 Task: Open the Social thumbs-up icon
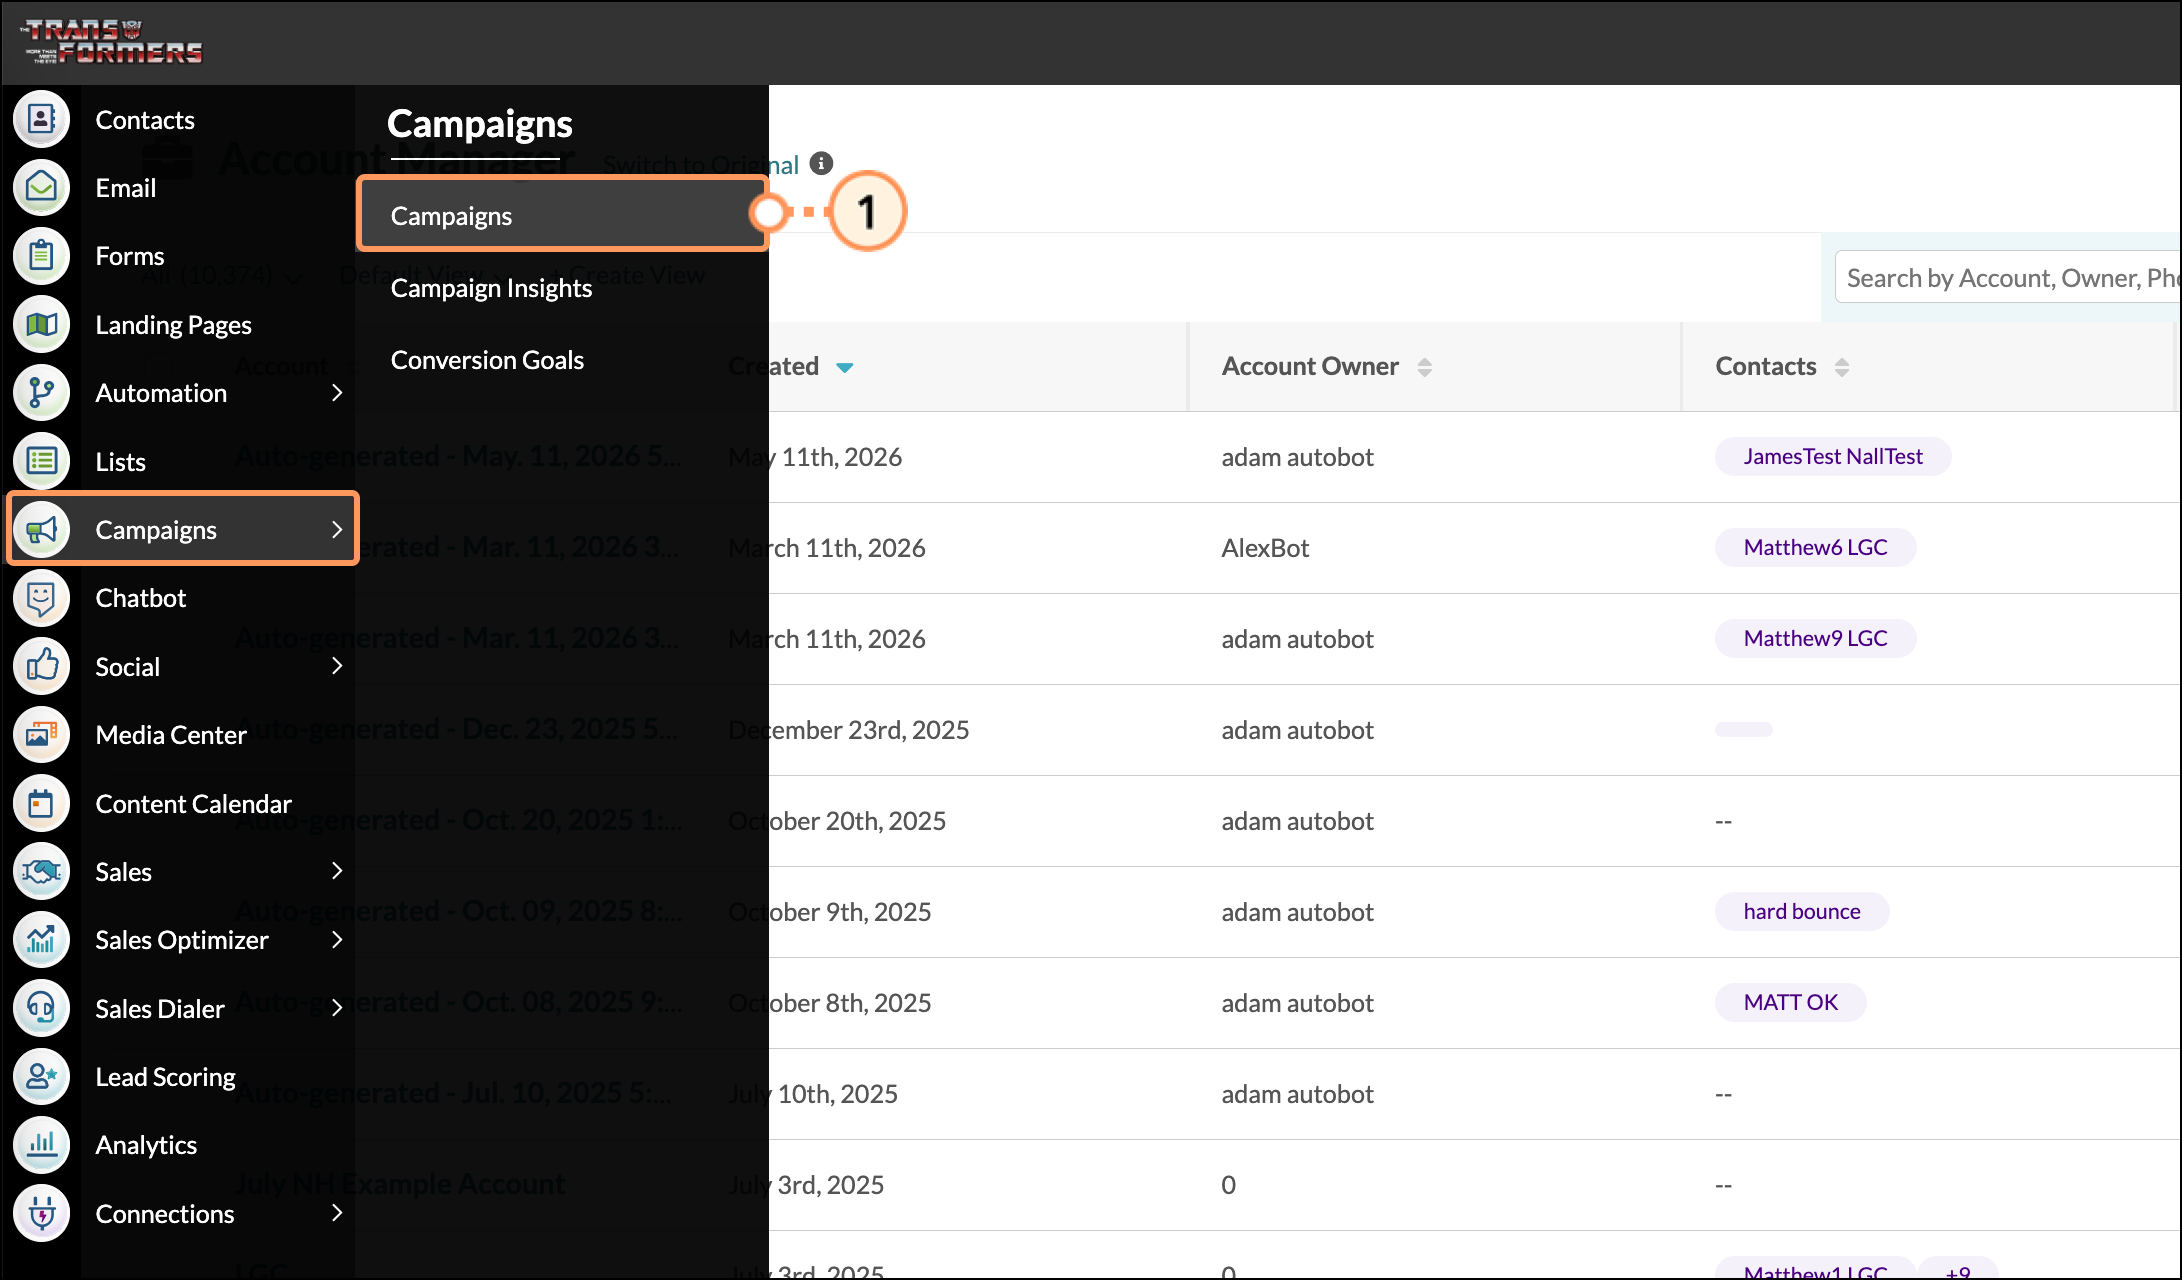pyautogui.click(x=41, y=666)
